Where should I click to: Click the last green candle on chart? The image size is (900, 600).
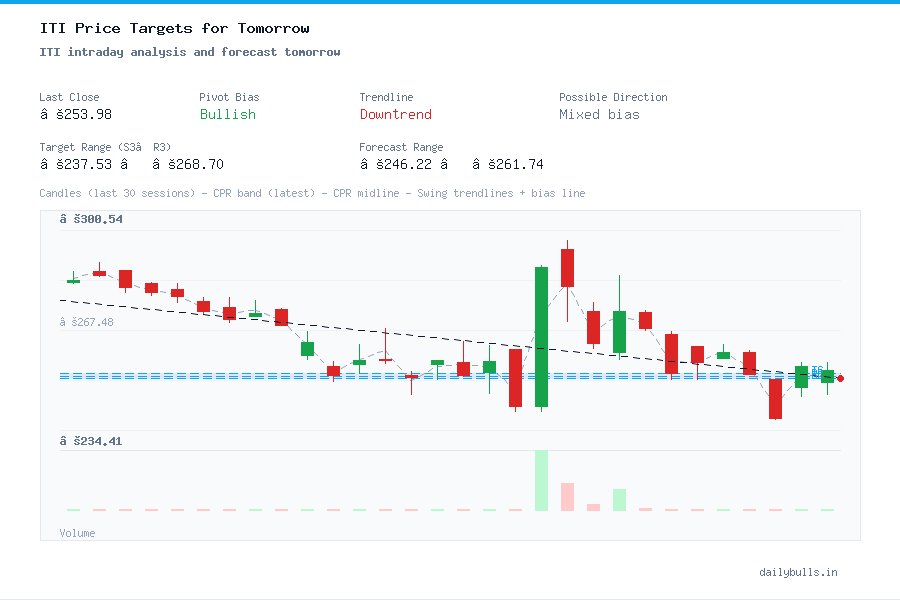(x=827, y=378)
